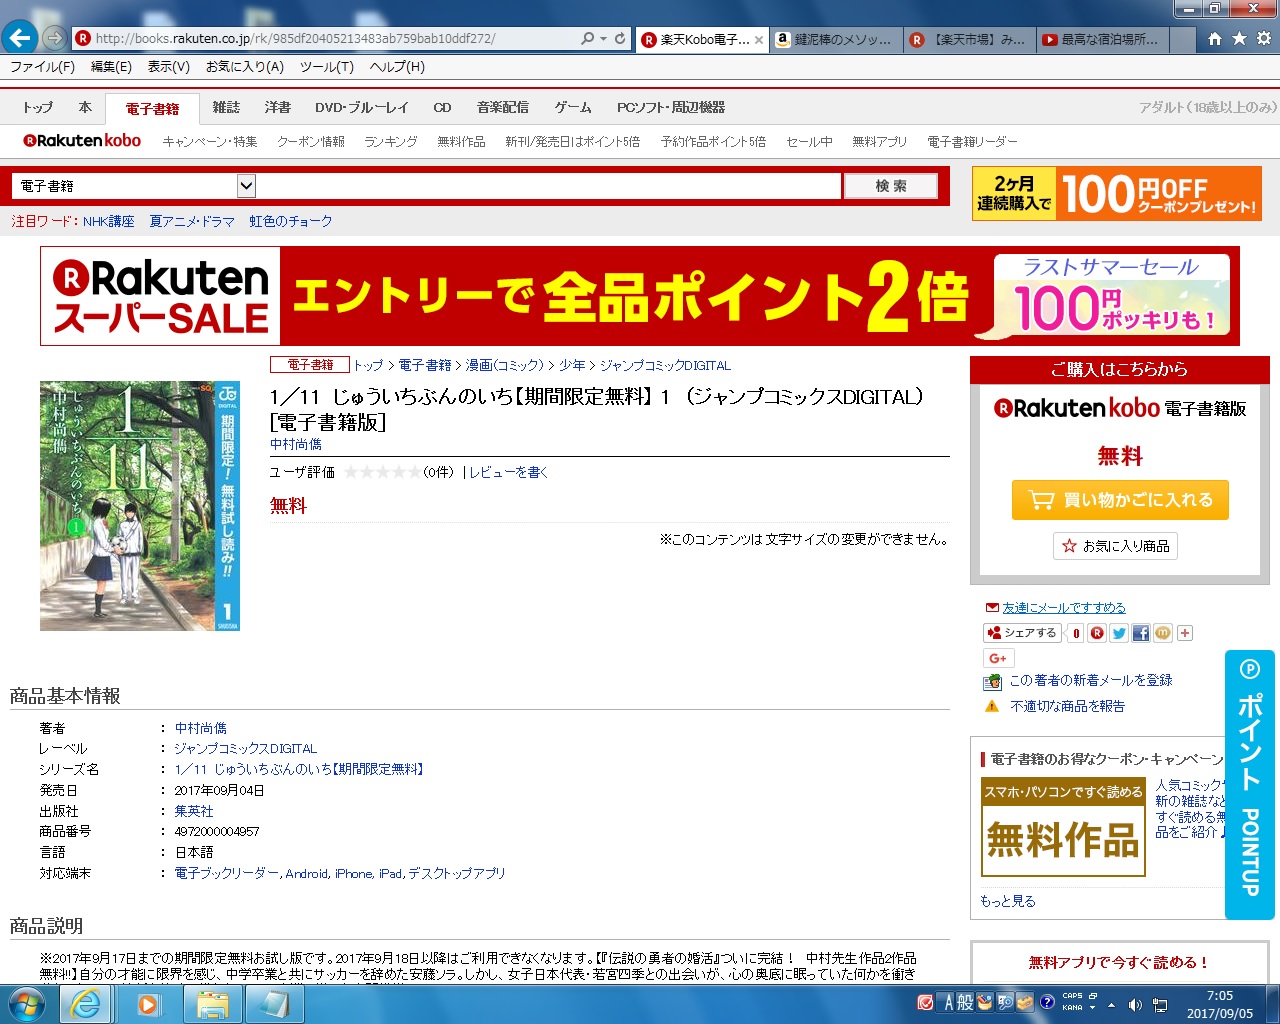Viewport: 1280px width, 1024px height.
Task: Expand the 電子書籍 search category dropdown
Action: (246, 186)
